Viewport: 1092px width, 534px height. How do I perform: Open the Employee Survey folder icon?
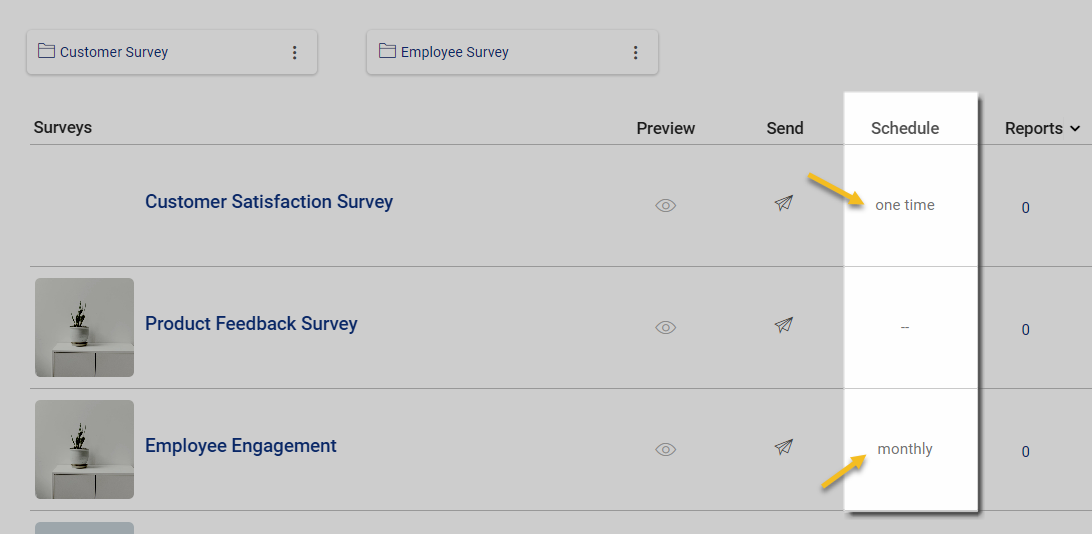pos(387,51)
